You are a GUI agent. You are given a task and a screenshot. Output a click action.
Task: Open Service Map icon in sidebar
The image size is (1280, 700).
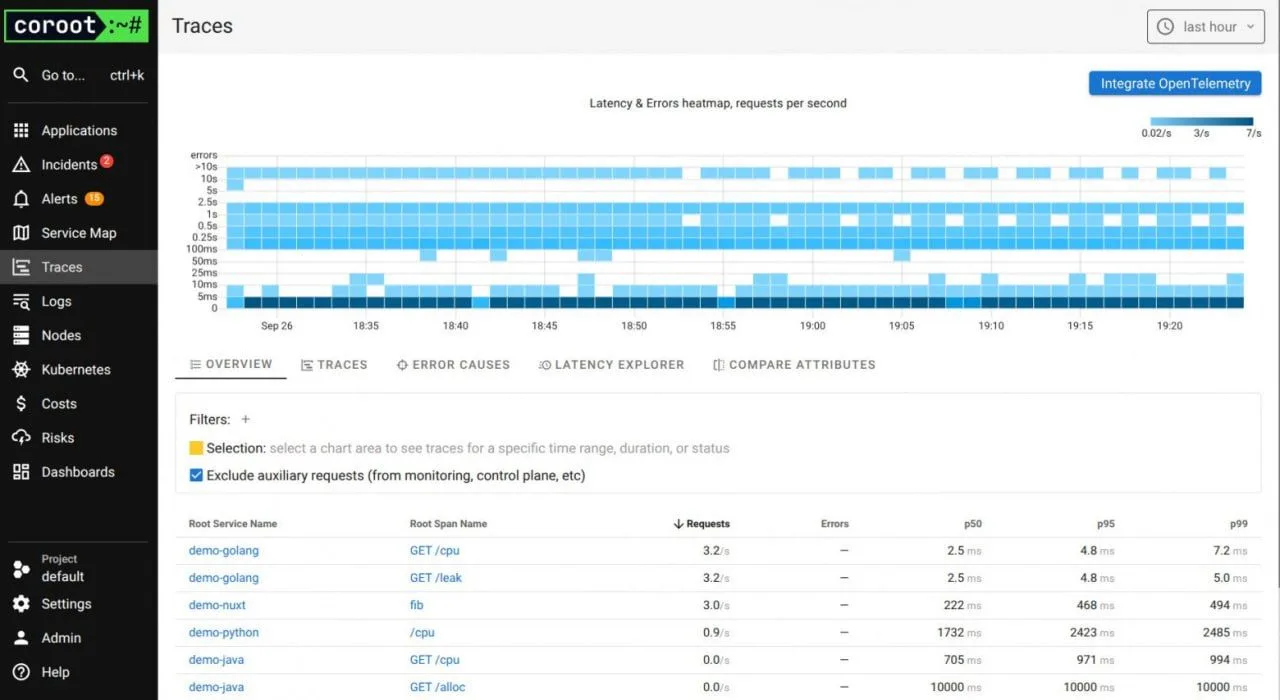(21, 233)
